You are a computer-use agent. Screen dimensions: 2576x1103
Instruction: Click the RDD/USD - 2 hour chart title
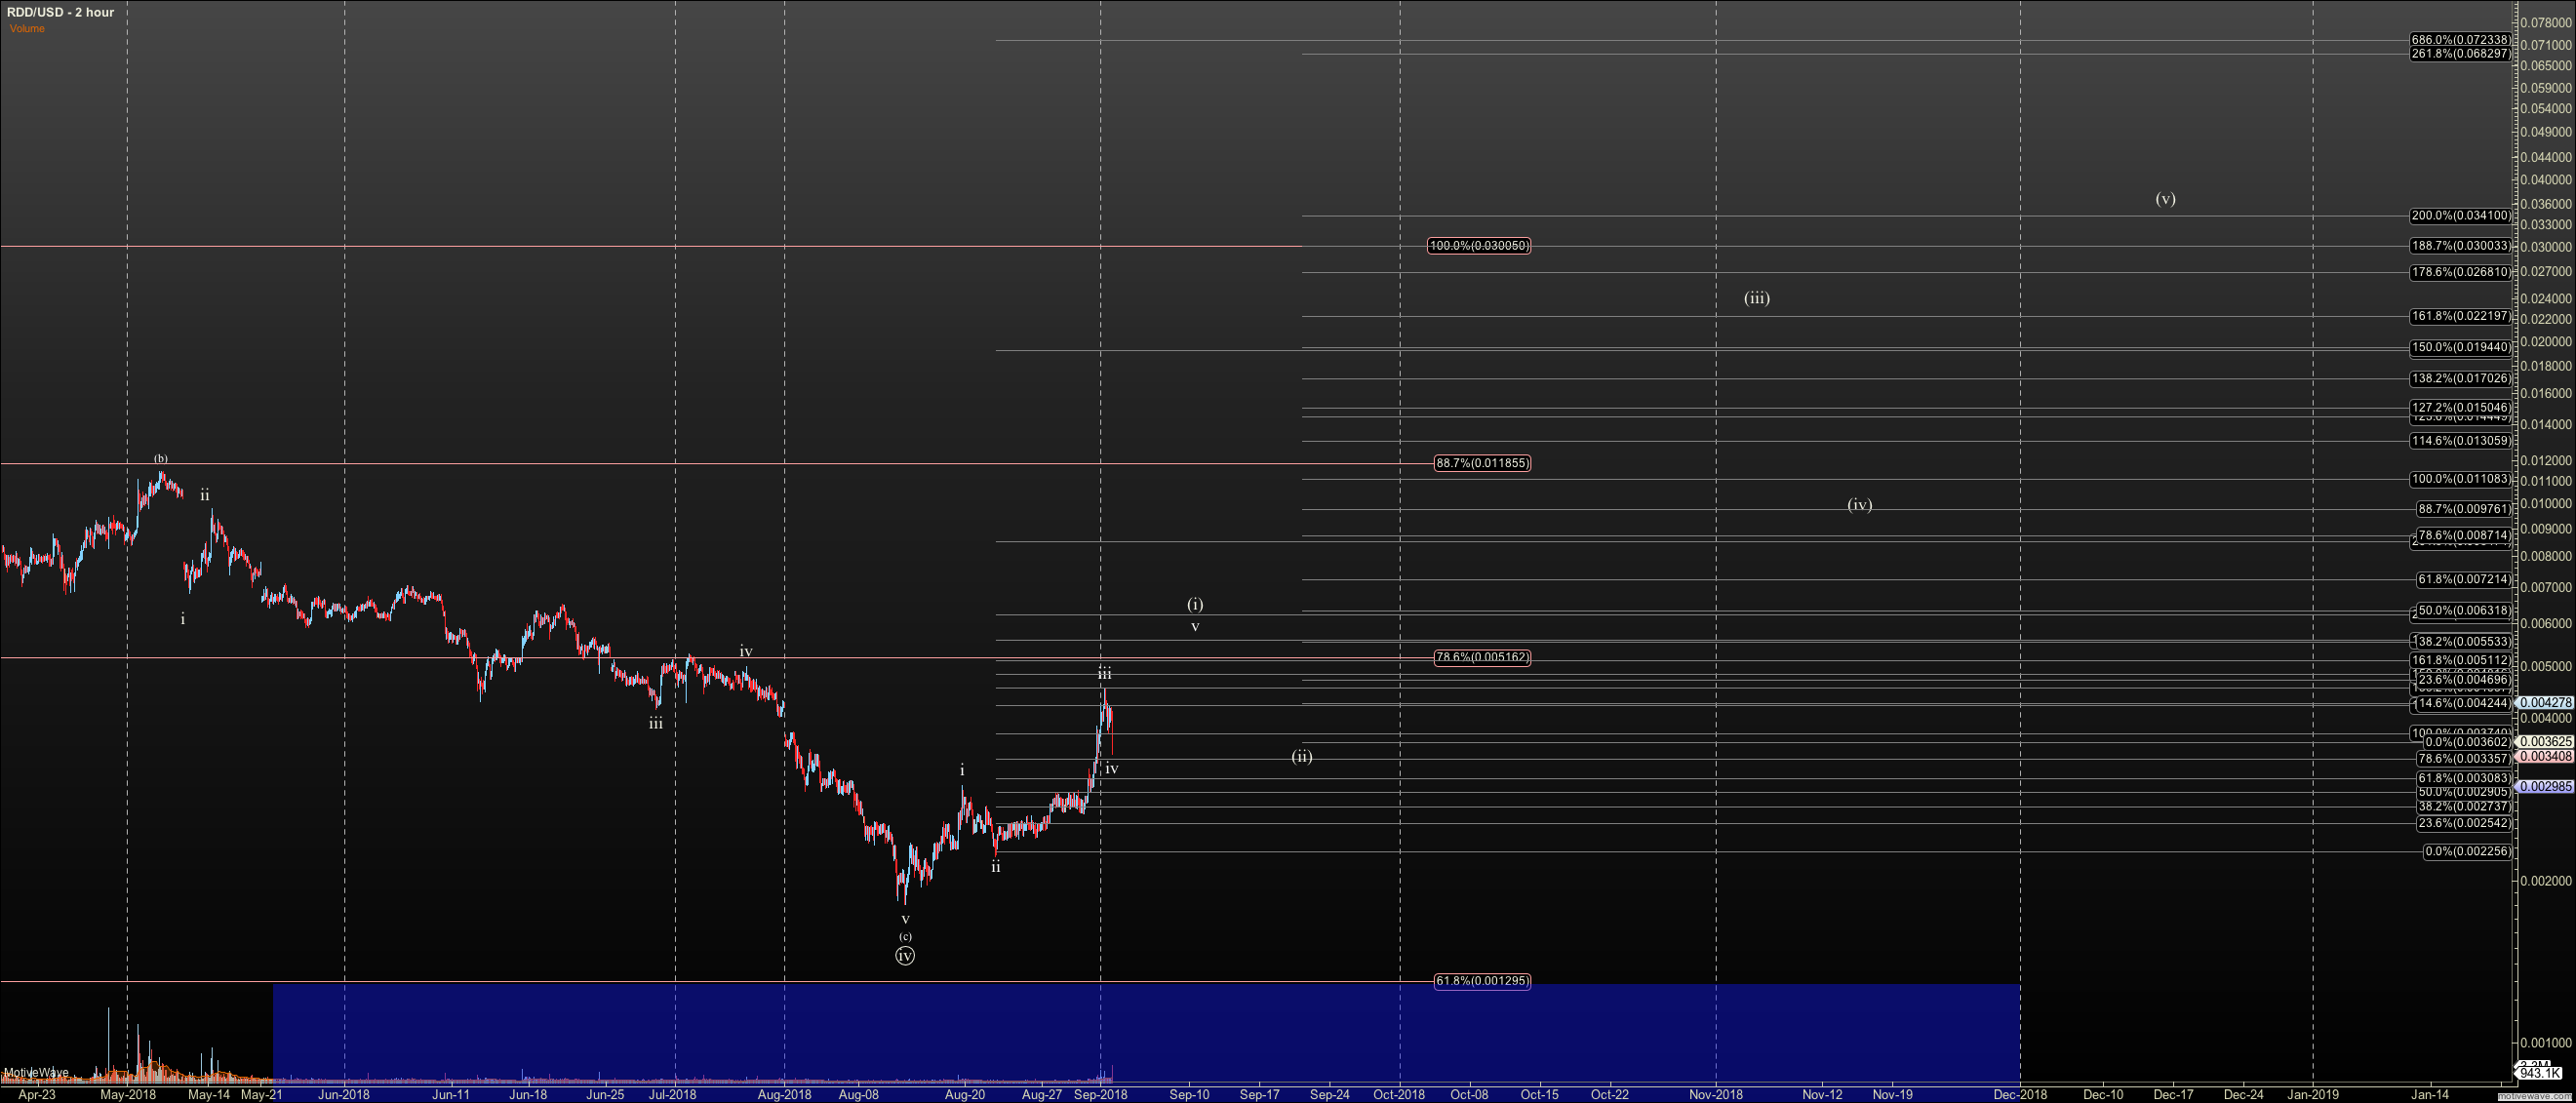click(60, 12)
